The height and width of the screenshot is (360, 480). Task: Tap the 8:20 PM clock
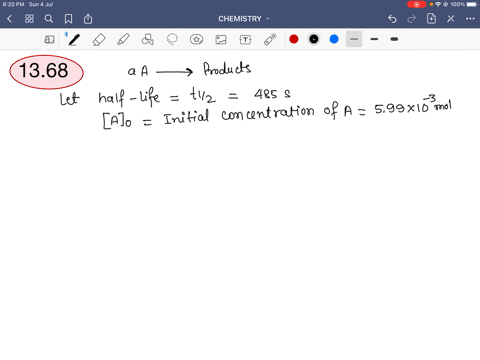[x=13, y=4]
